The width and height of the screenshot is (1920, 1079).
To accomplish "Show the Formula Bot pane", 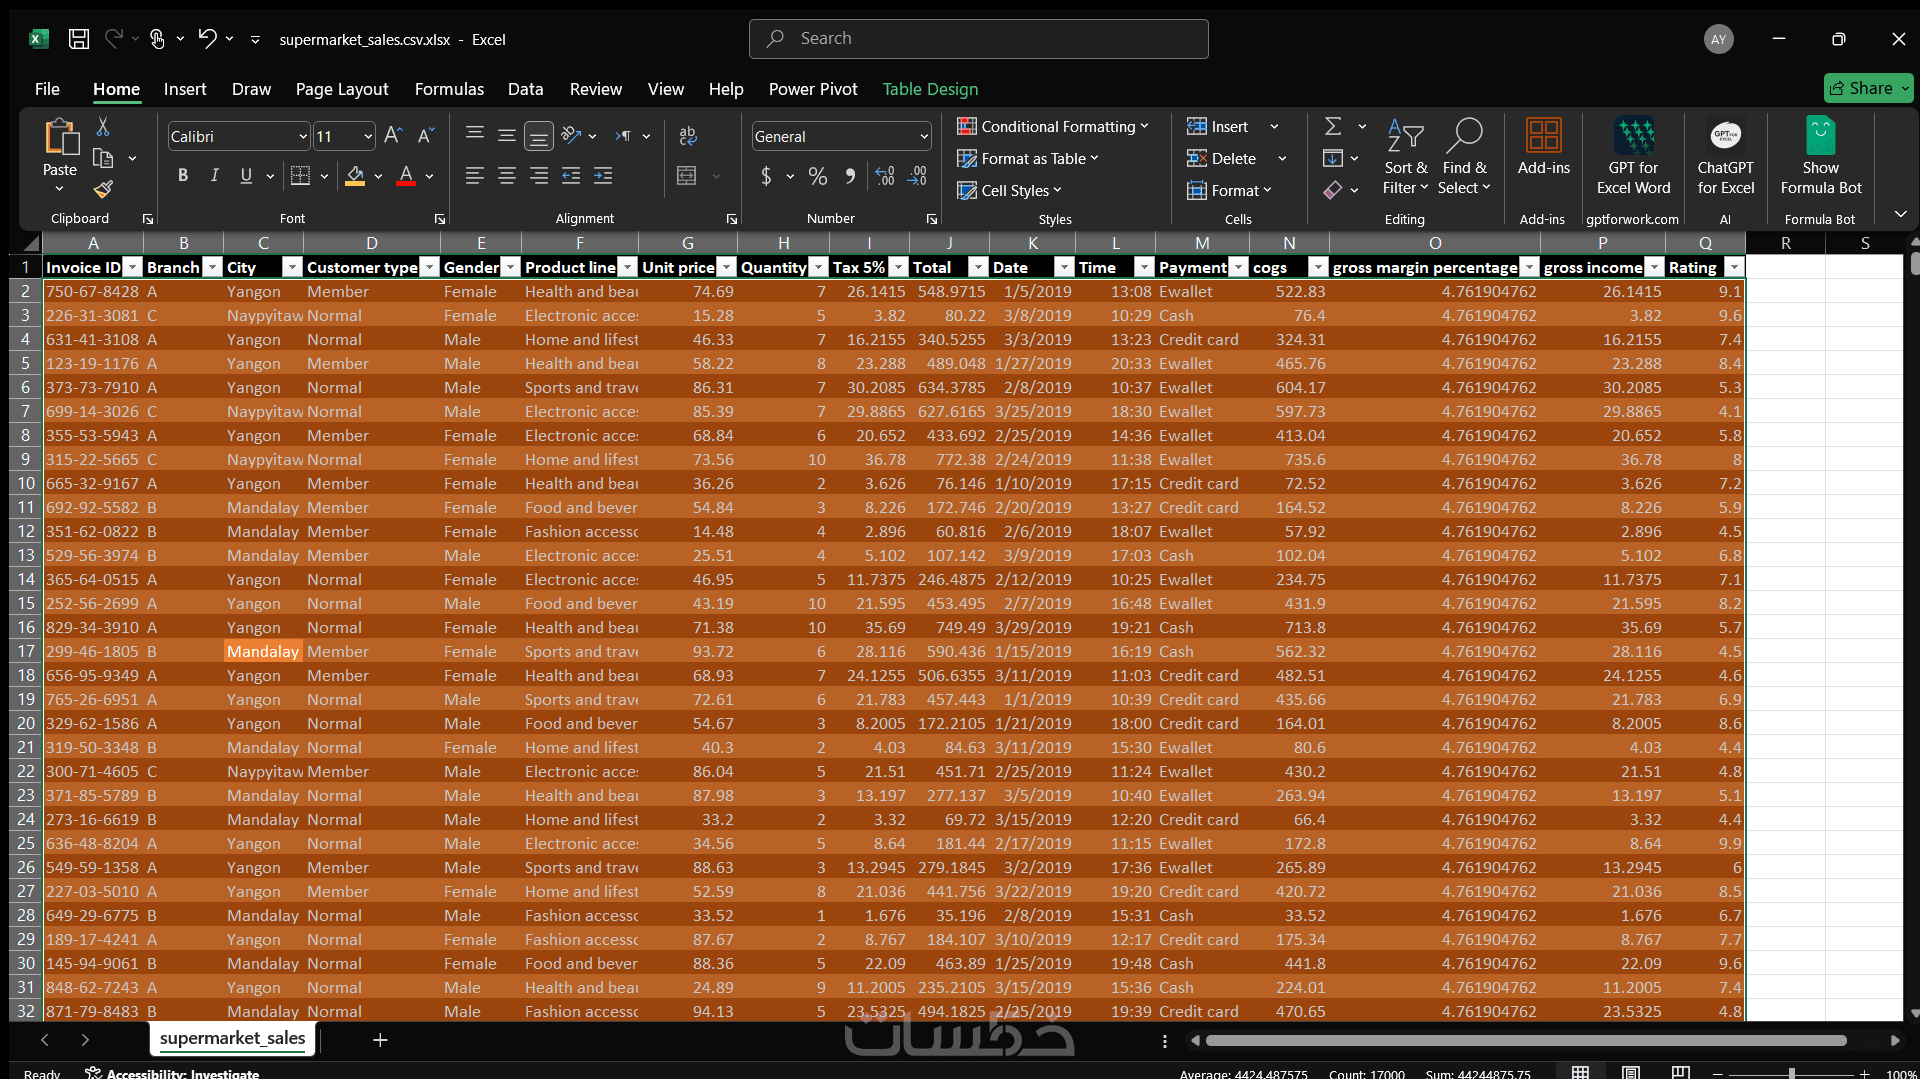I will pos(1820,157).
